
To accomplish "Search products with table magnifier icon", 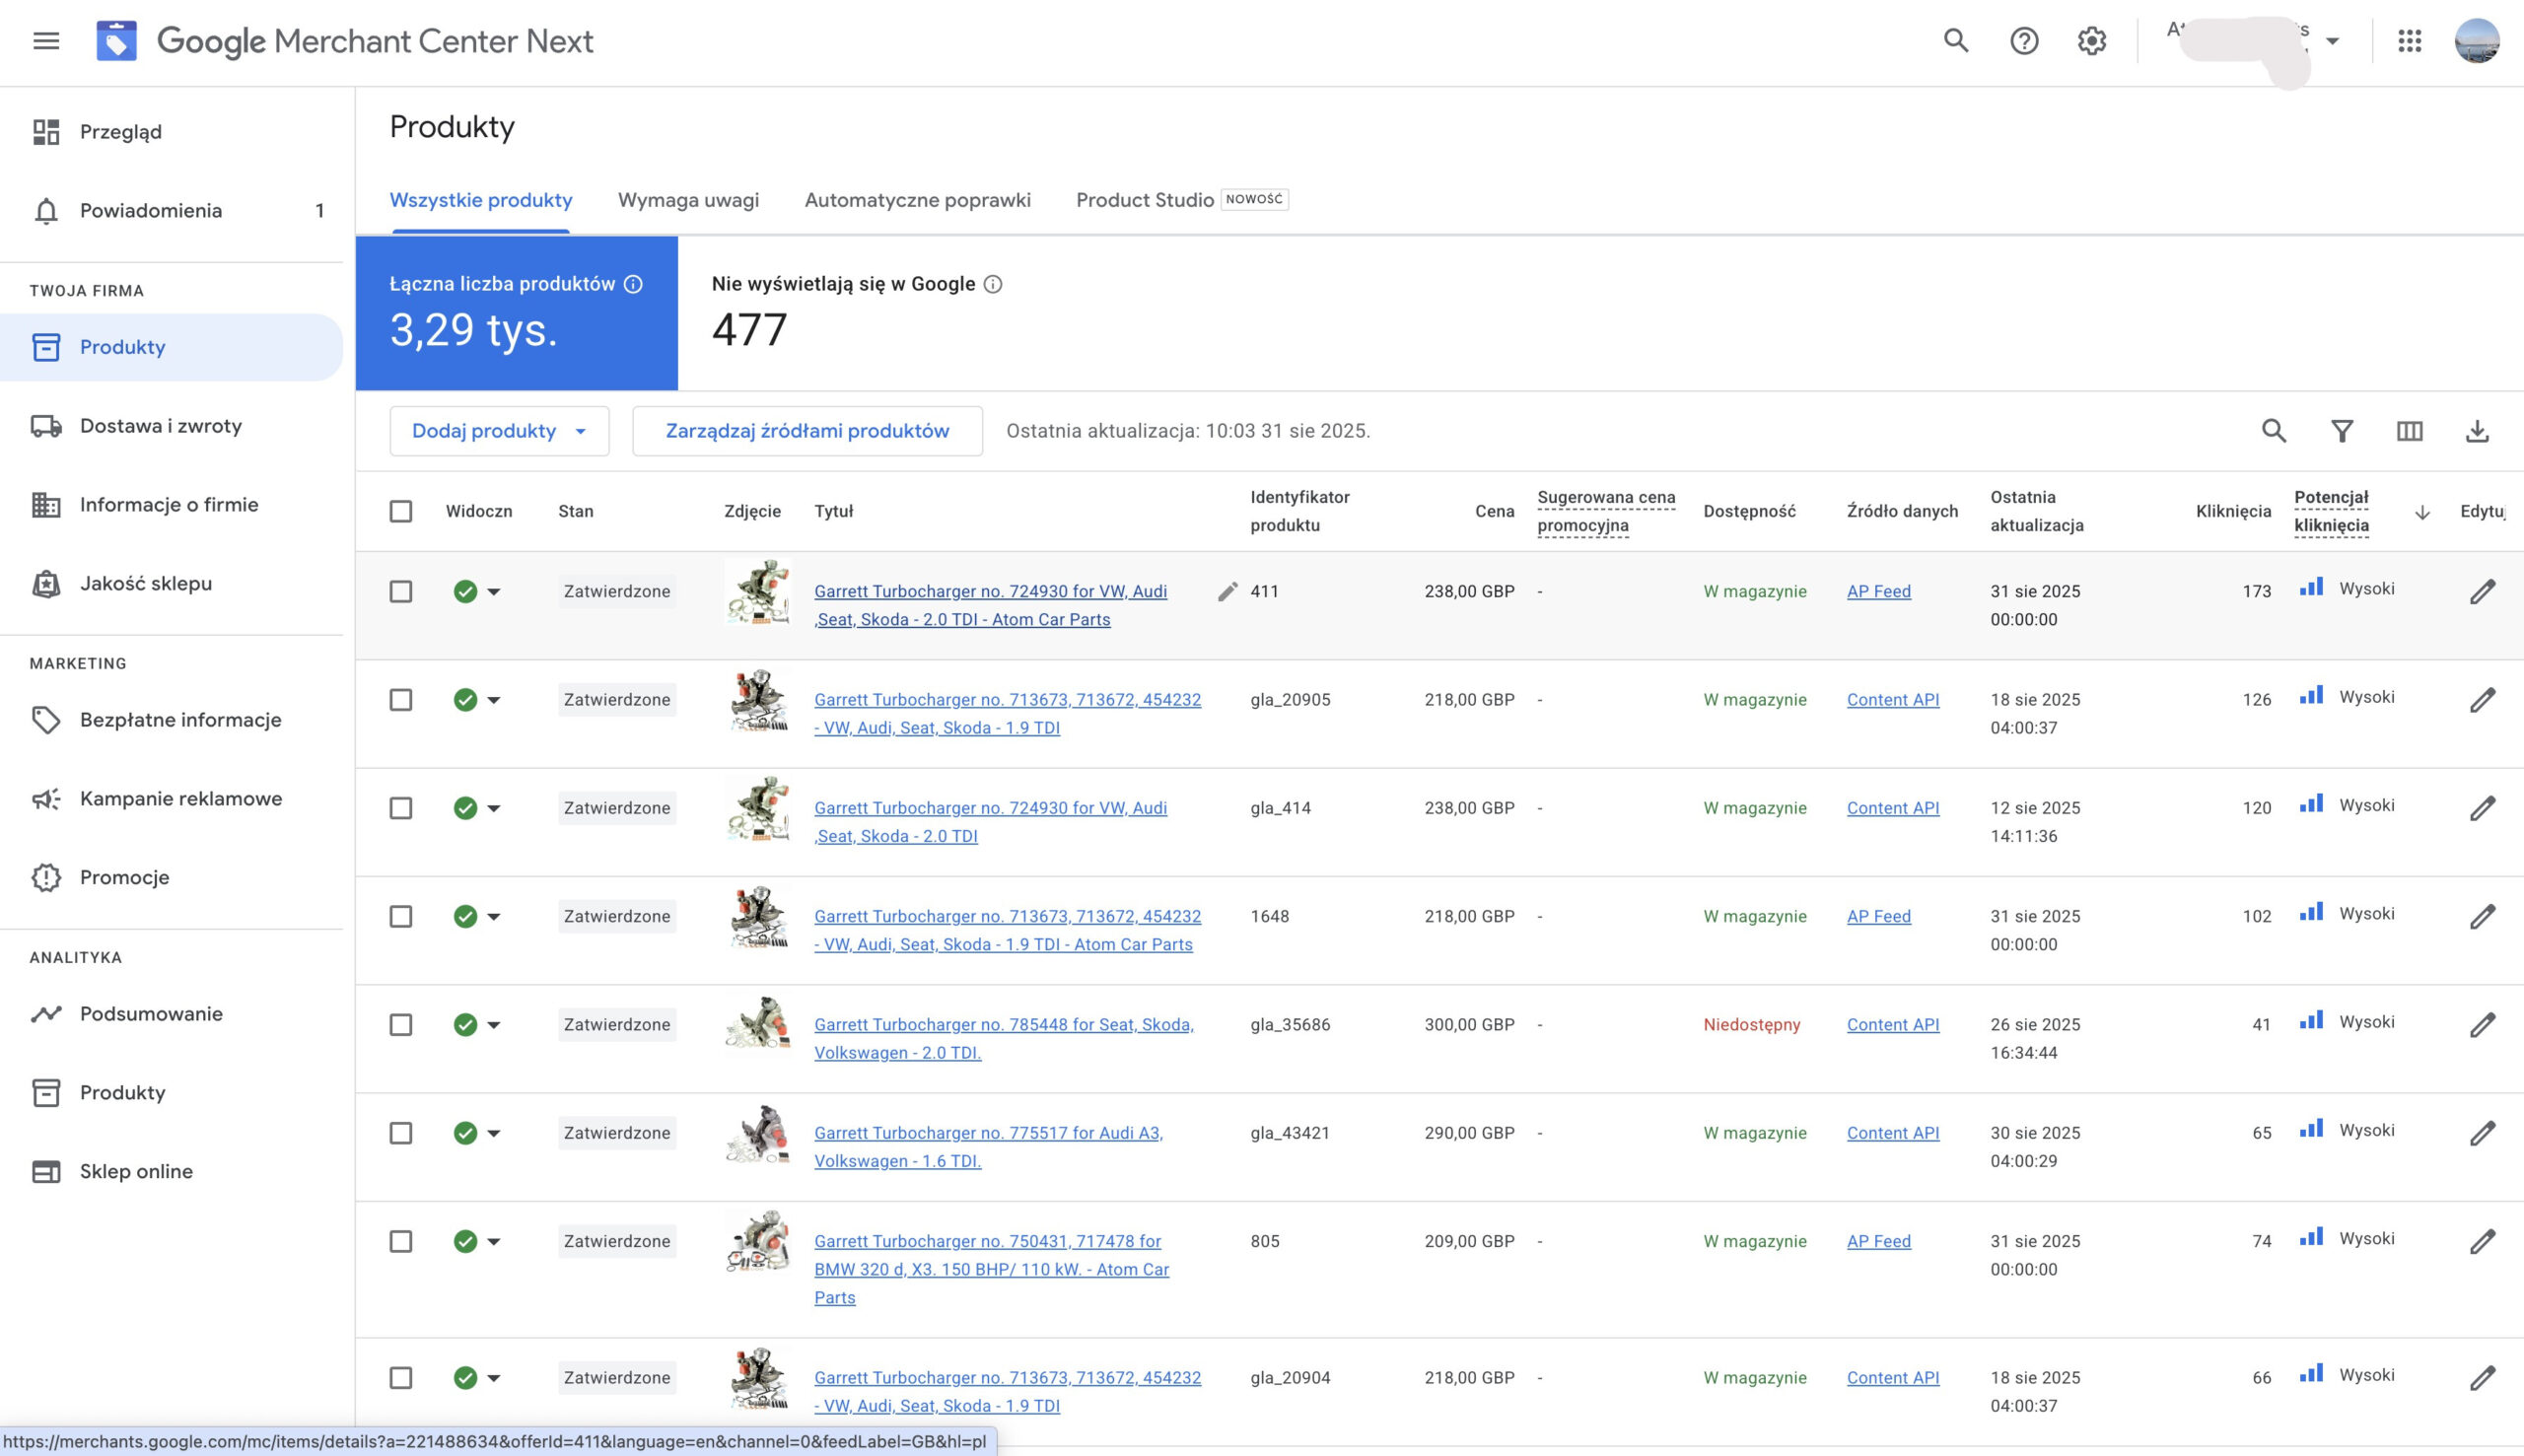I will pos(2274,431).
